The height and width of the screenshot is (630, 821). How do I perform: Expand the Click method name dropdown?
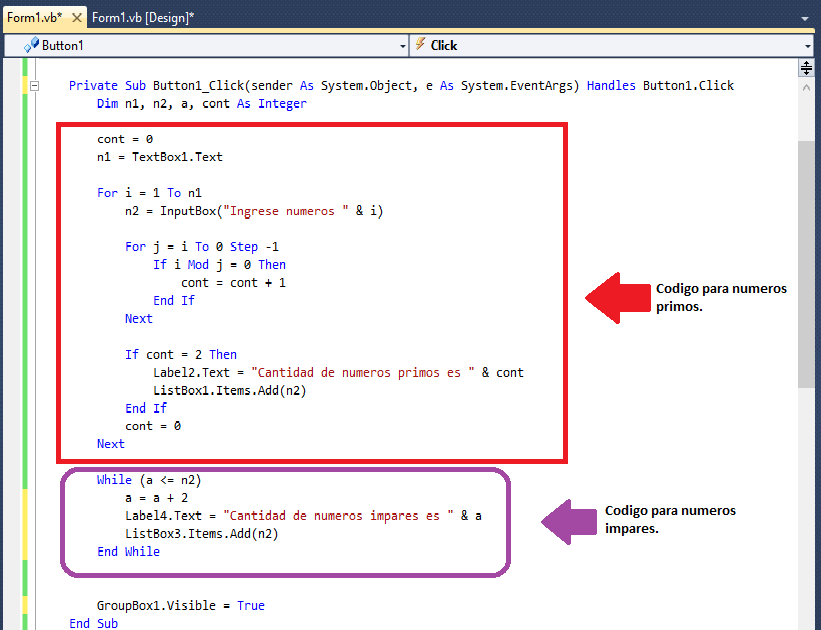click(x=807, y=46)
